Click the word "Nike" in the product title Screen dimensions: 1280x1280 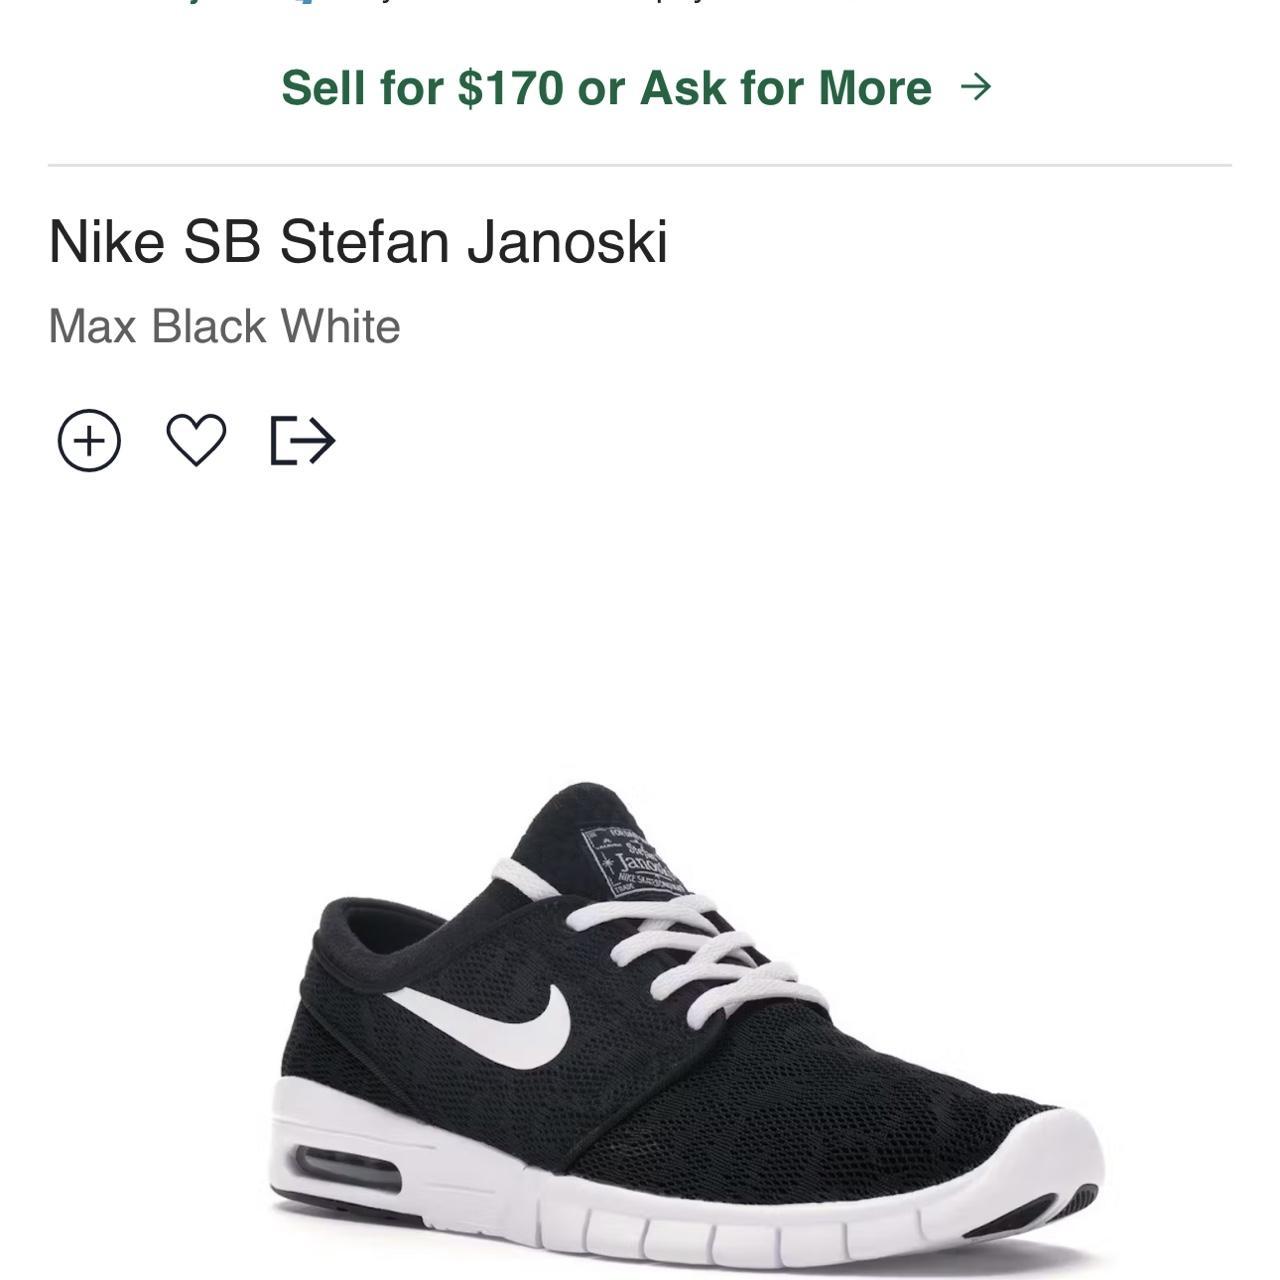point(106,241)
